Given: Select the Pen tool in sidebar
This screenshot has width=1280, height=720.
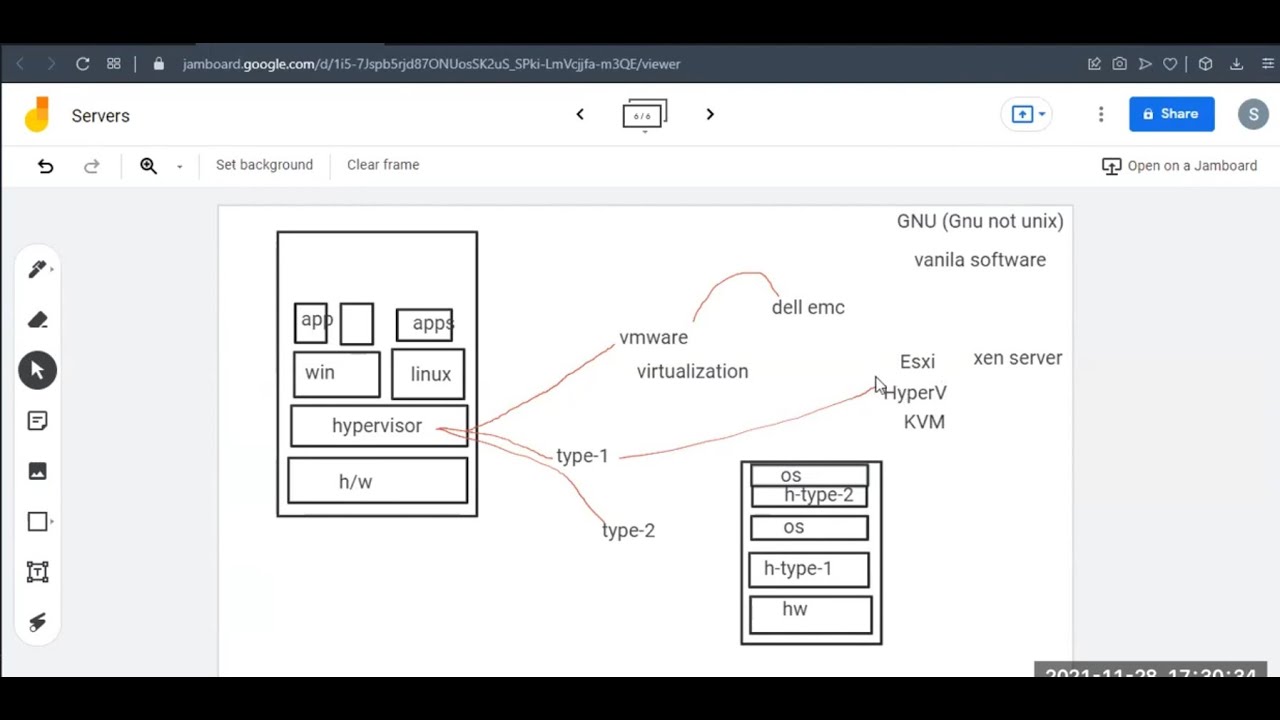Looking at the screenshot, I should (x=38, y=269).
